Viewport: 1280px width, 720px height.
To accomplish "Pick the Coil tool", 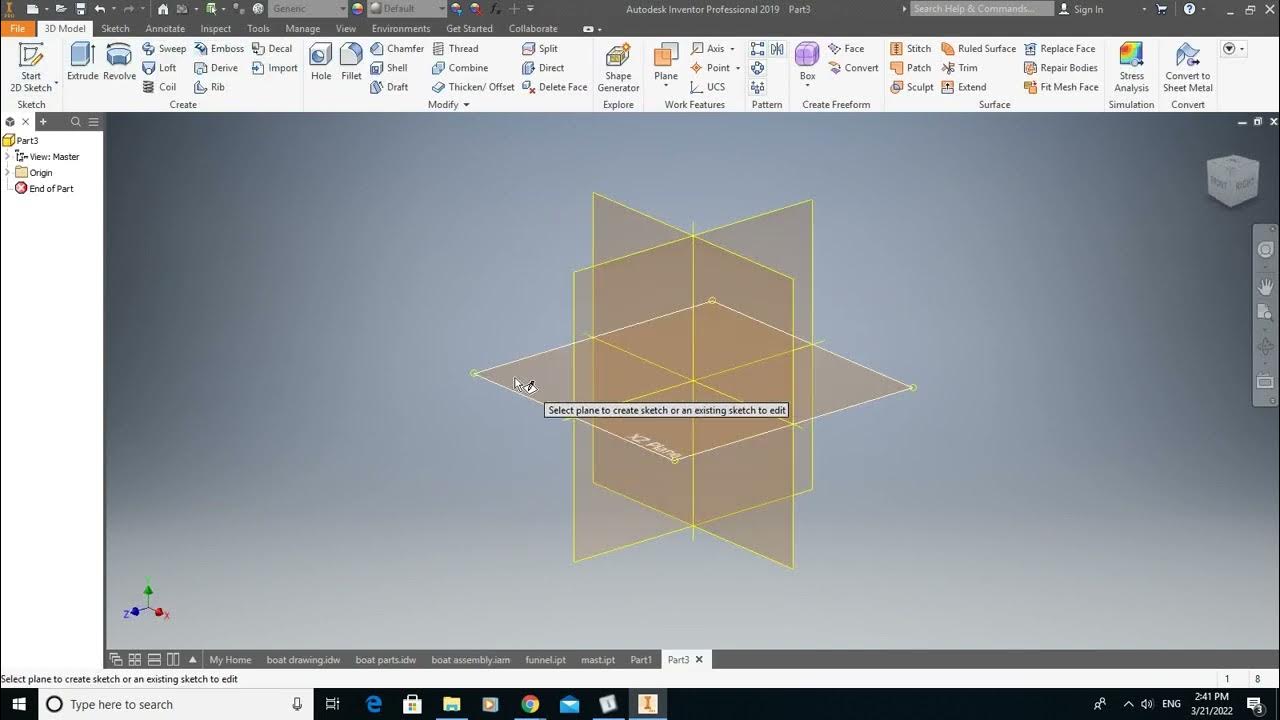I will [159, 87].
